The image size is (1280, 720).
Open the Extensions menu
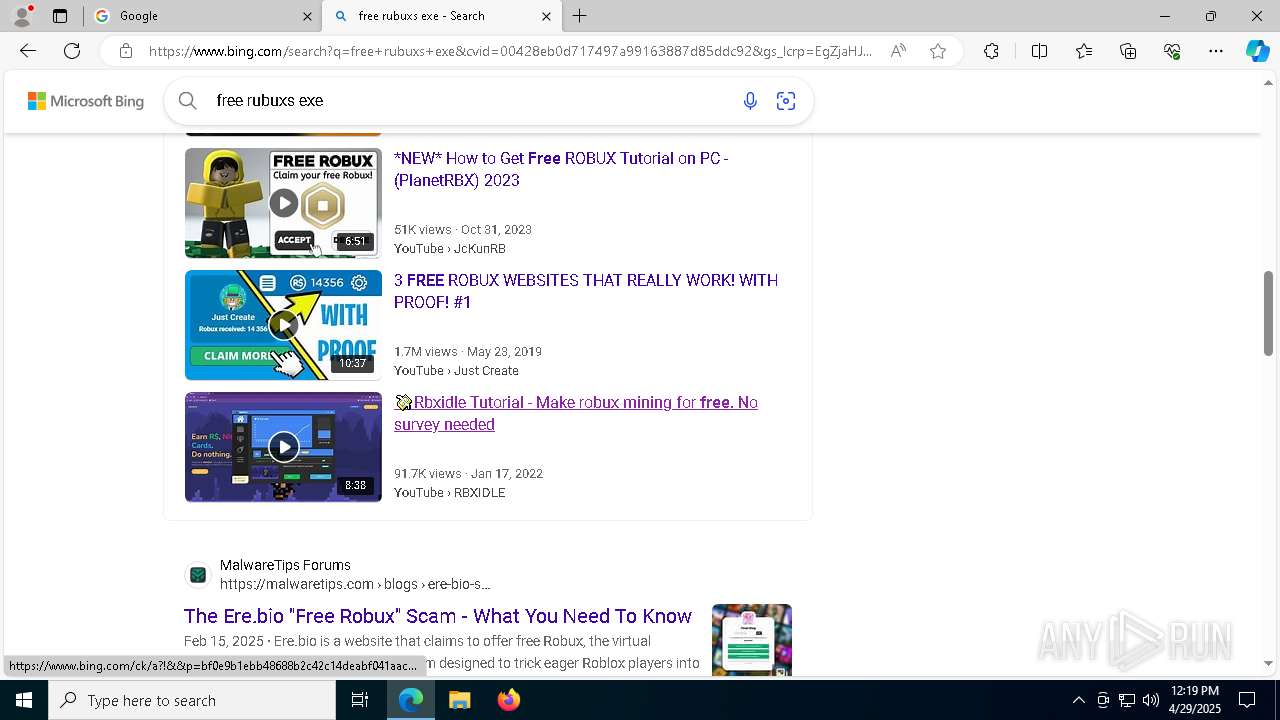991,51
